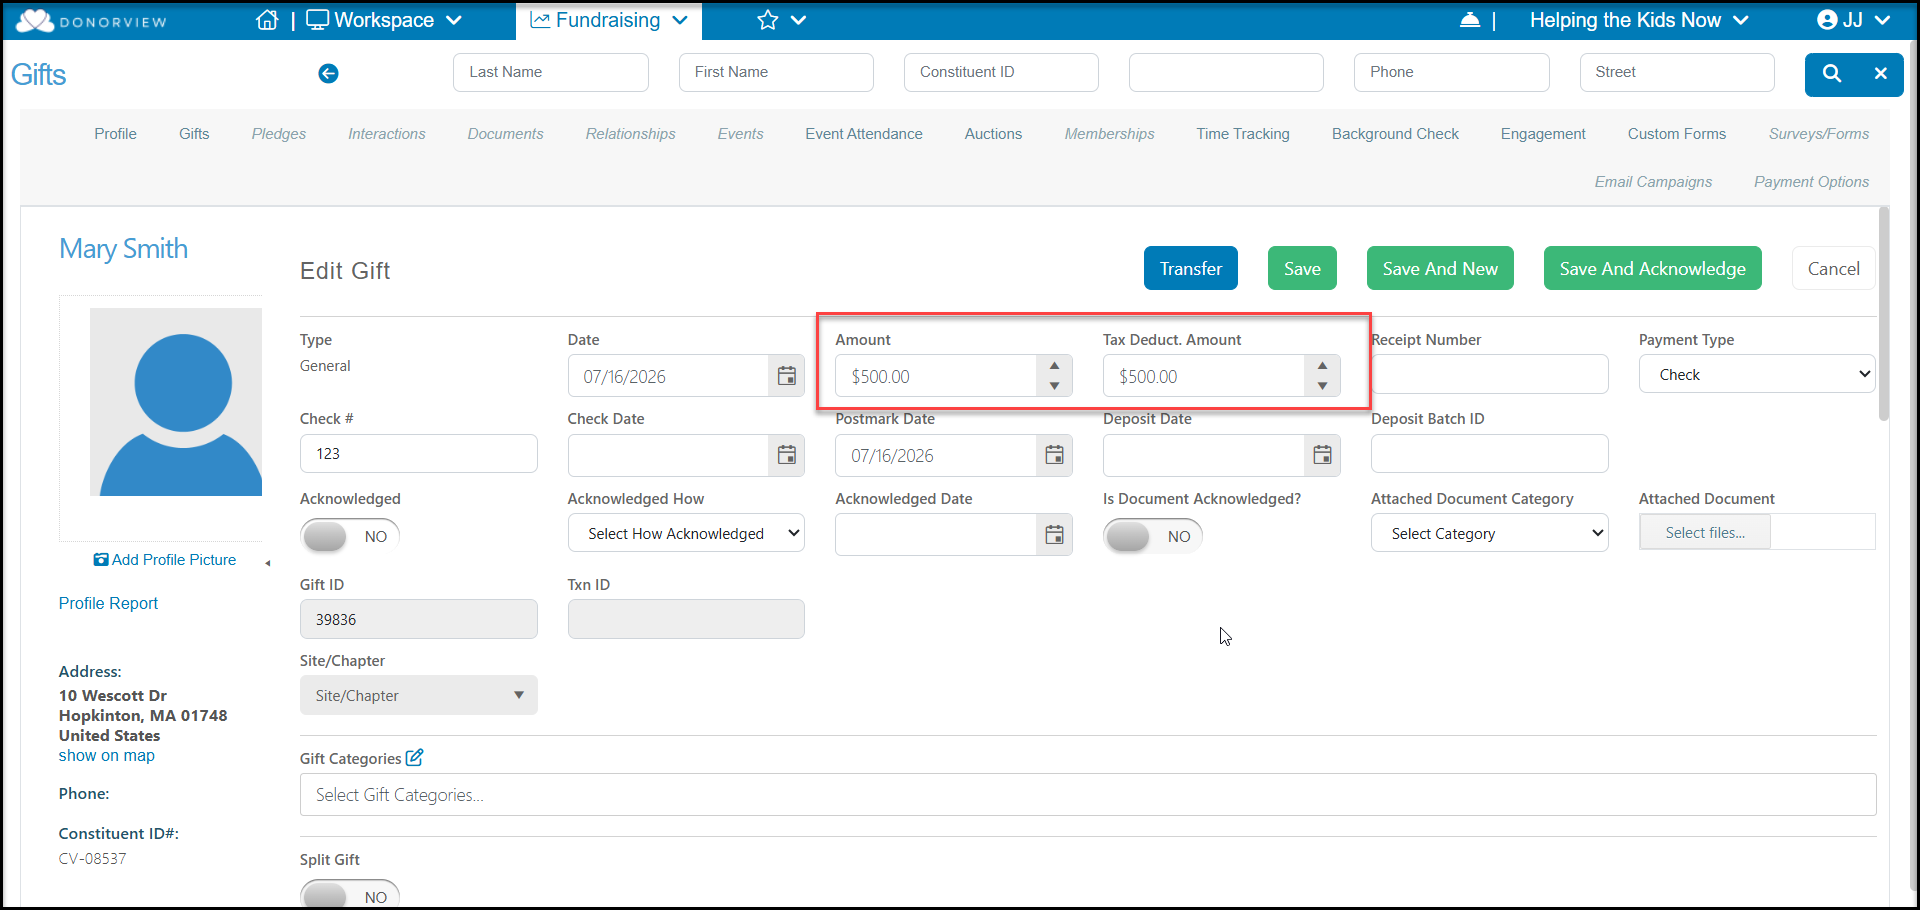Click the Select files button

click(x=1705, y=532)
